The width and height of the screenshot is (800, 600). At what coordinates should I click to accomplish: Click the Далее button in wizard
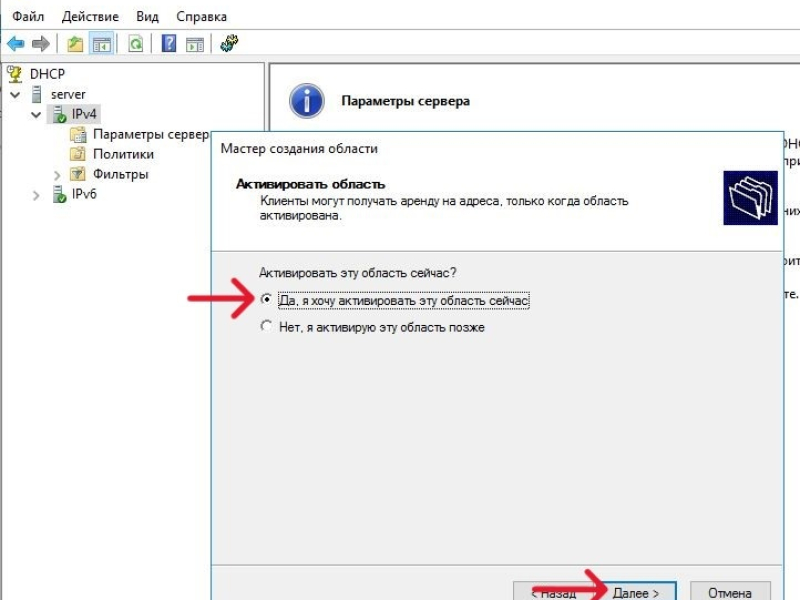[637, 592]
